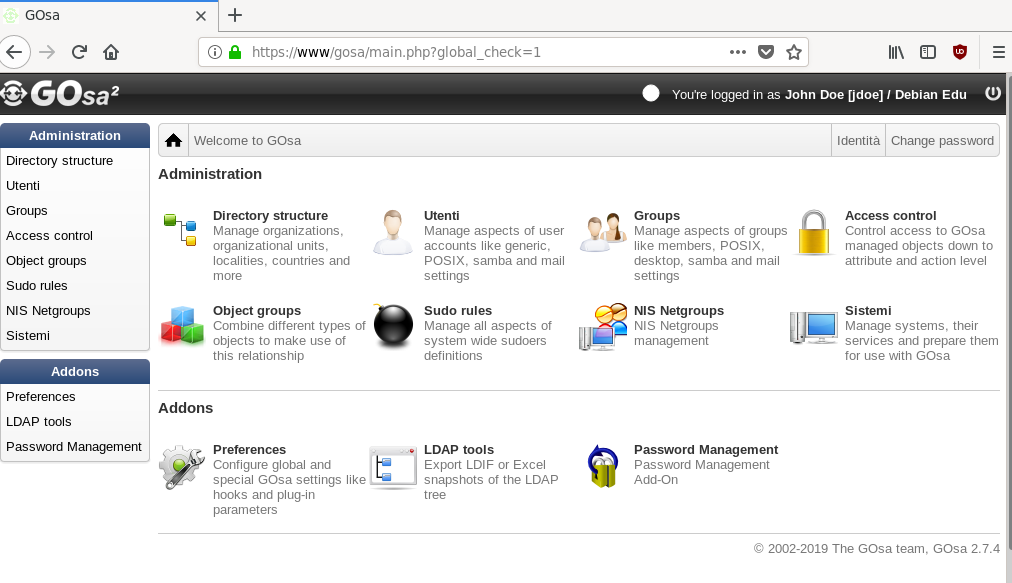Click the Change password button

coord(942,141)
